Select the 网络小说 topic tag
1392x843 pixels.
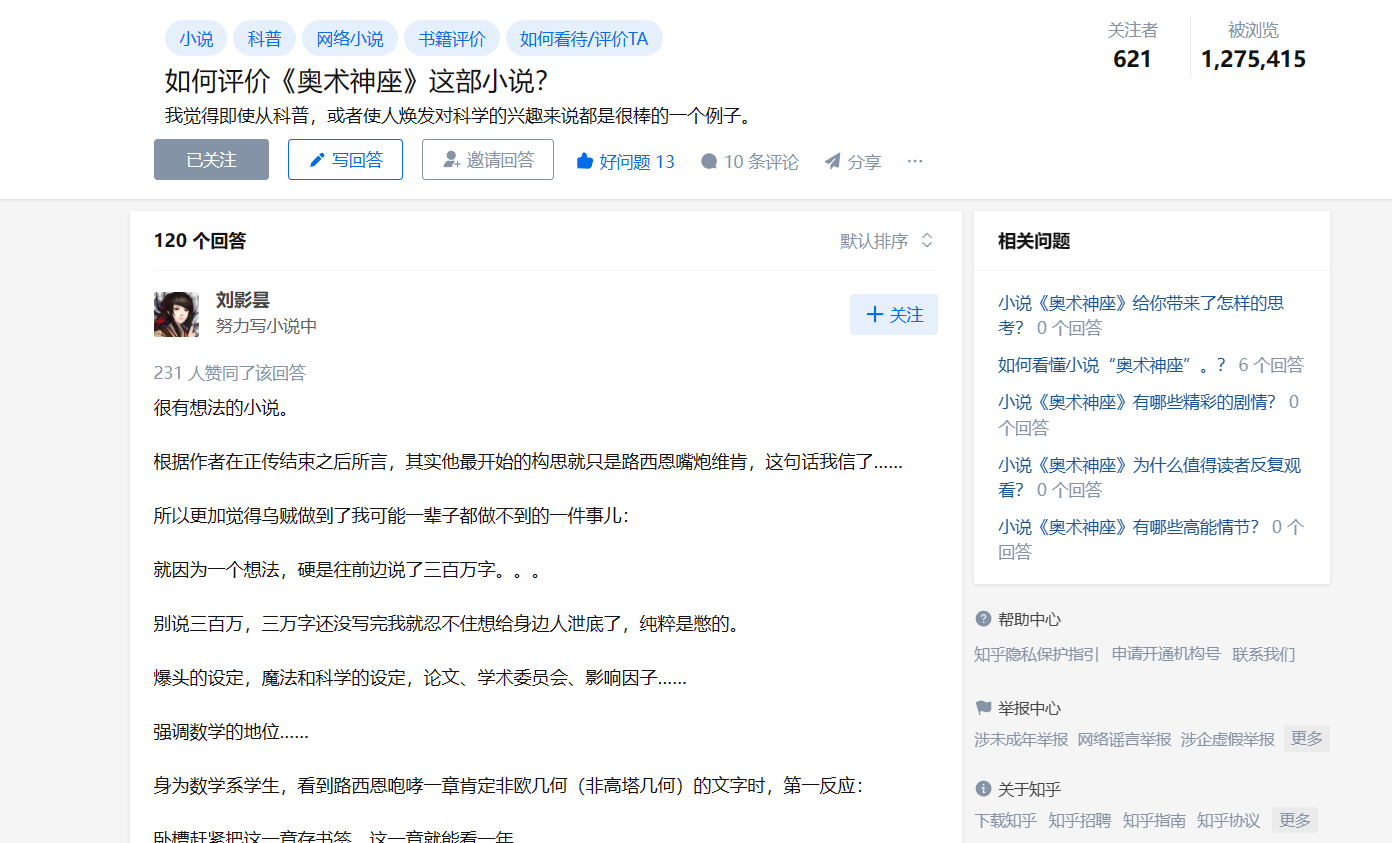coord(349,39)
